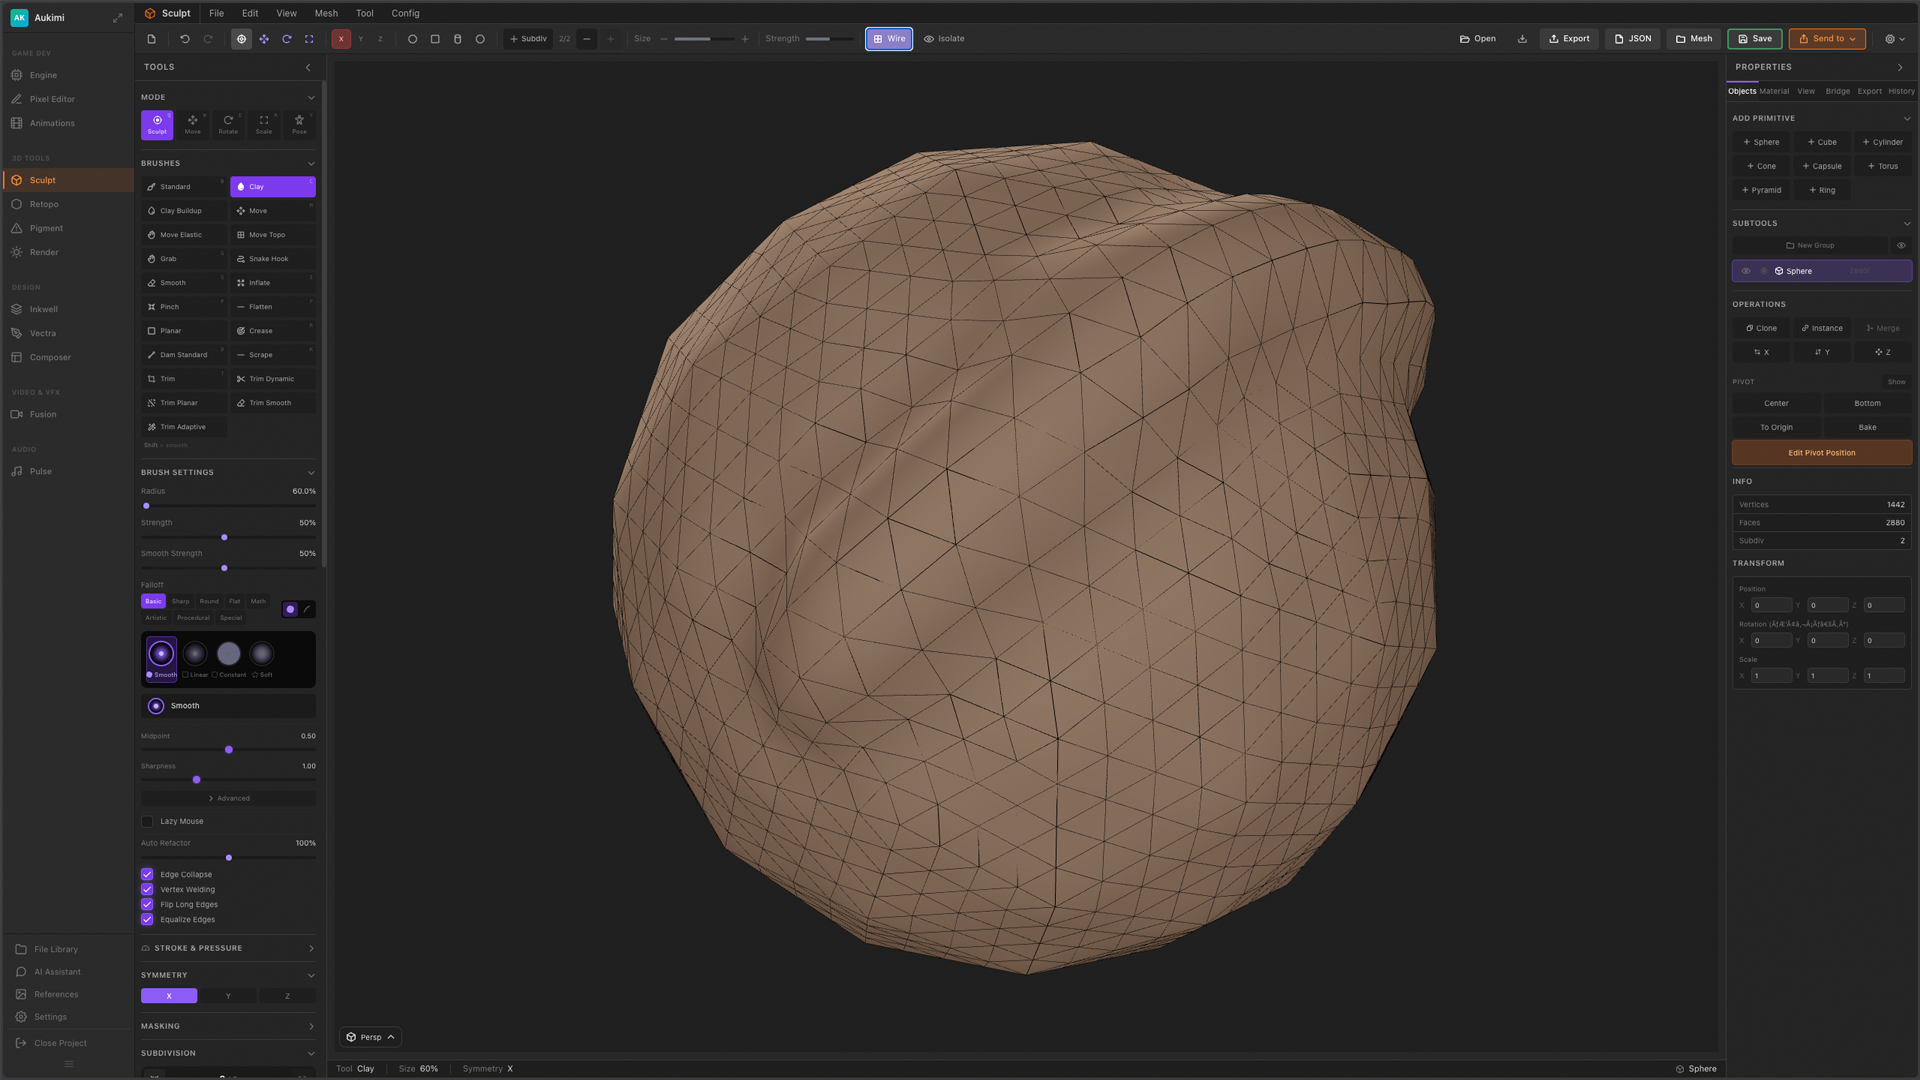Viewport: 1920px width, 1080px height.
Task: Enable the Lazy Mouse option
Action: [x=147, y=821]
